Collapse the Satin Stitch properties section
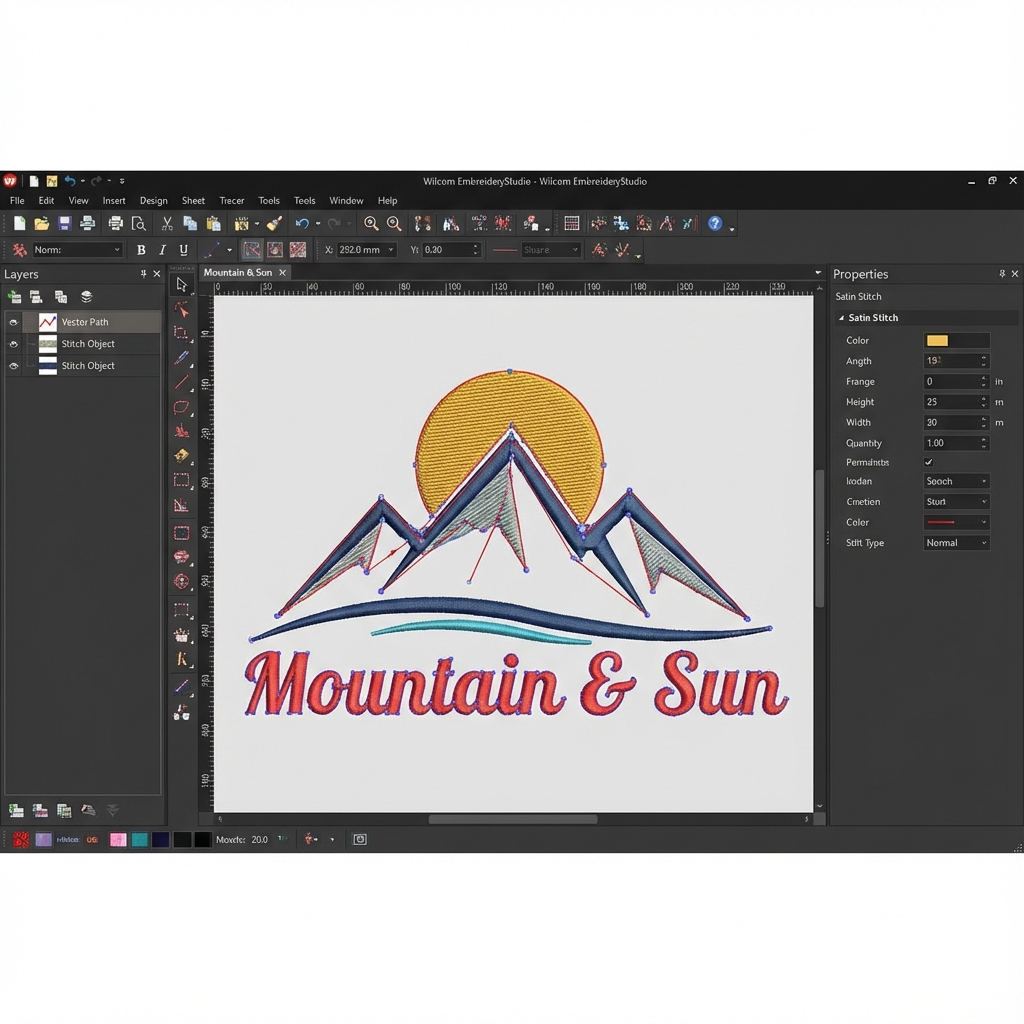This screenshot has width=1024, height=1024. 841,318
